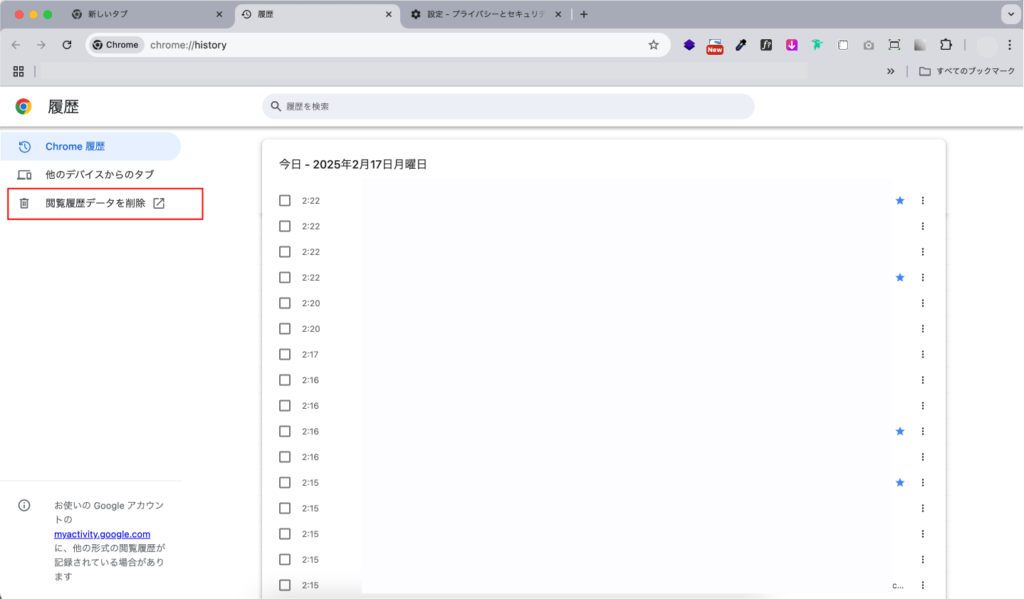The height and width of the screenshot is (599, 1024).
Task: Expand the tab search dropdown arrow
Action: coord(1008,14)
